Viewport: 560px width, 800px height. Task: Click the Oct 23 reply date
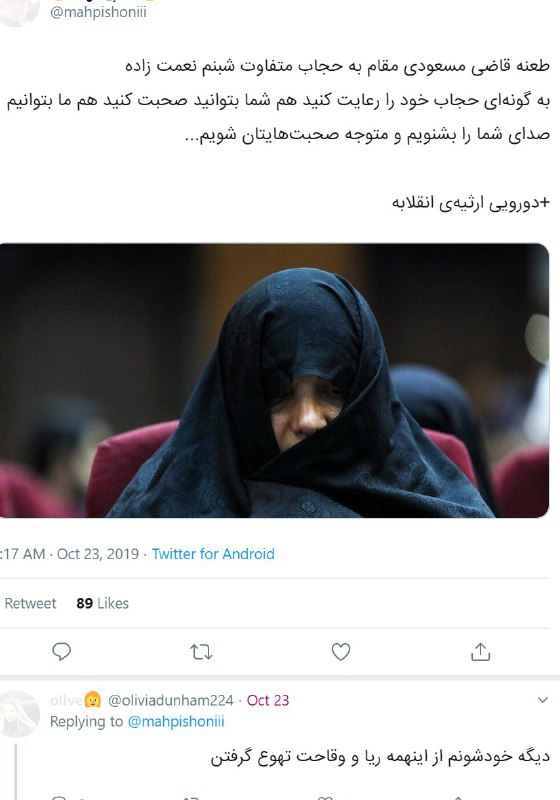[x=268, y=701]
